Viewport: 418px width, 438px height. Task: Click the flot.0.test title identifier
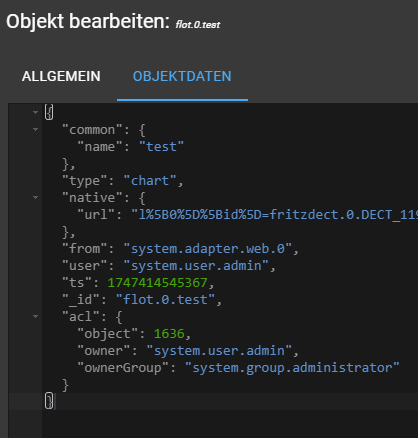point(198,25)
